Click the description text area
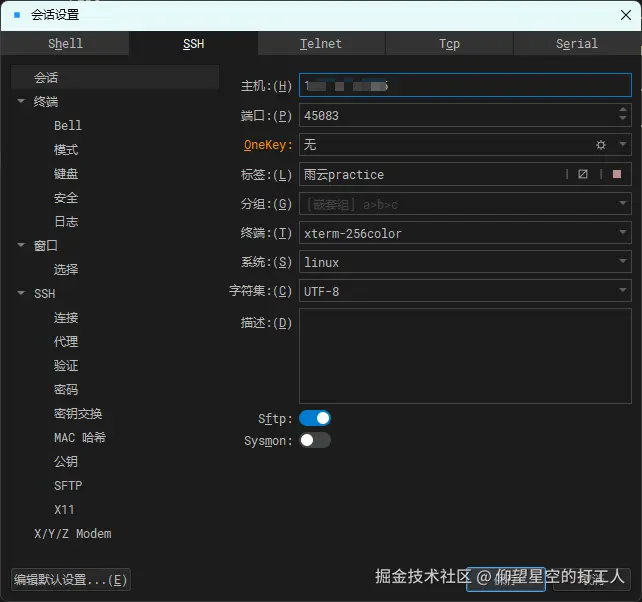 coord(465,356)
